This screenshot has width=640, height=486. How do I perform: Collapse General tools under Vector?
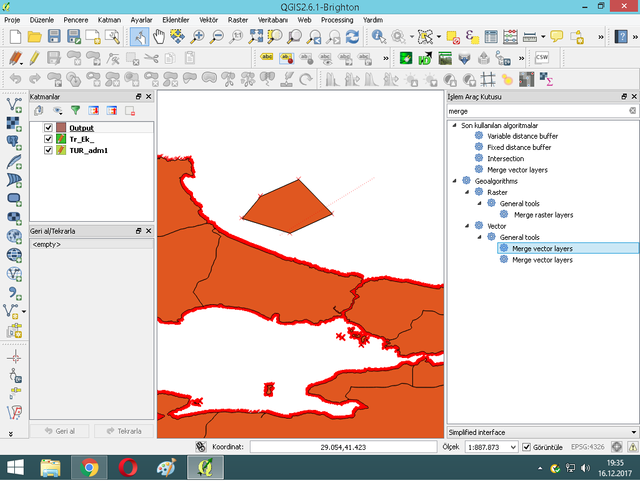coord(480,237)
